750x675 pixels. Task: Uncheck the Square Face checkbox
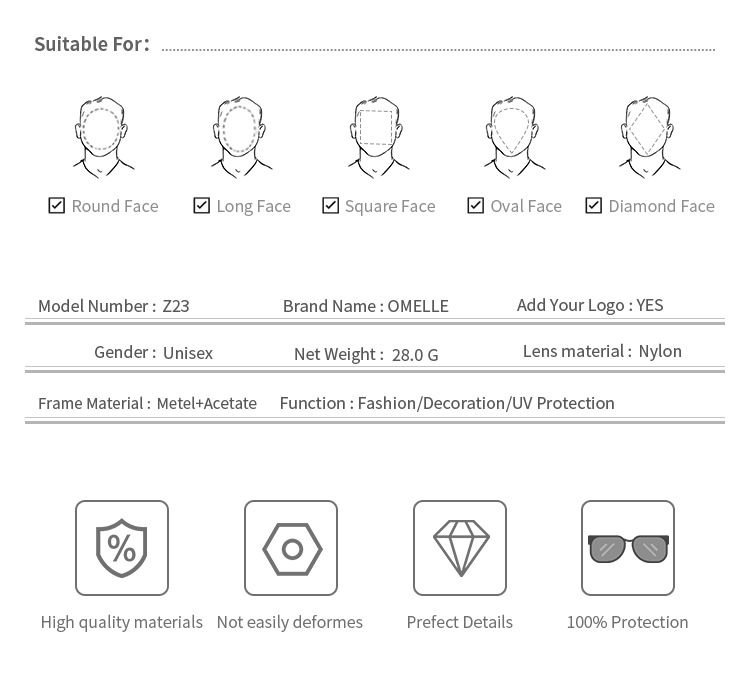331,206
